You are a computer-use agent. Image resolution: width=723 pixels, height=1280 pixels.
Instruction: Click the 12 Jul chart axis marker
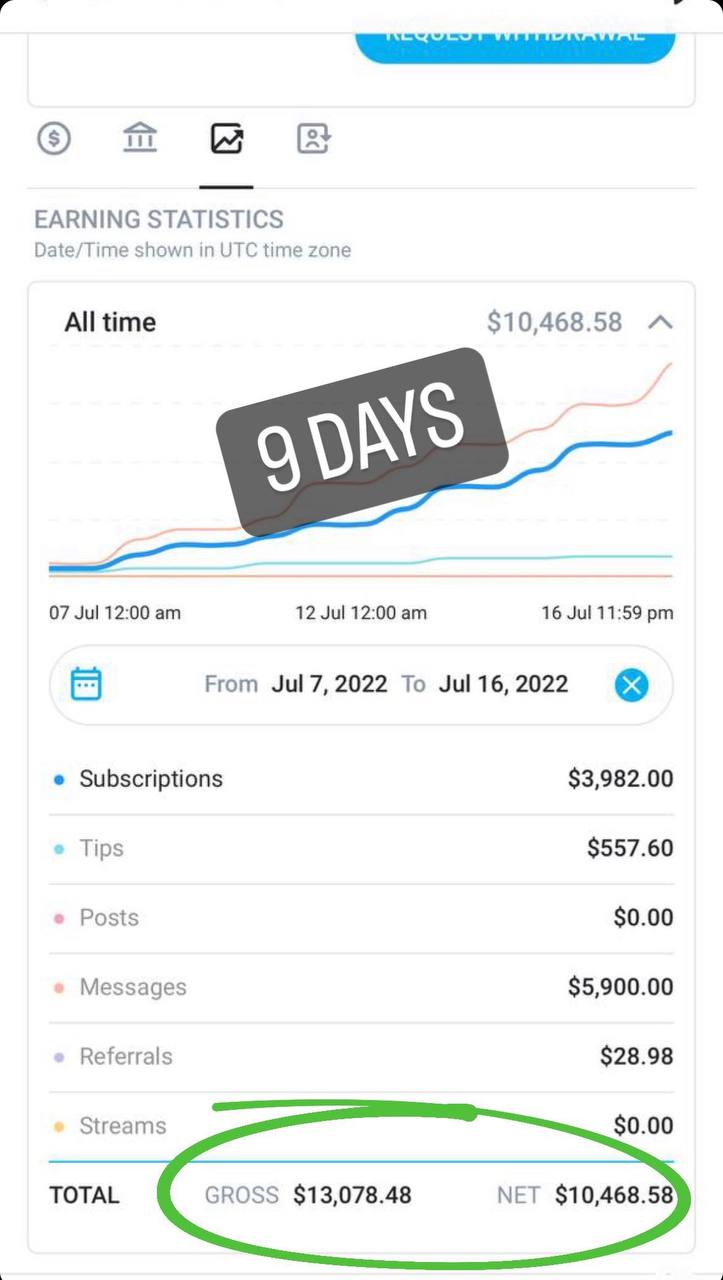(360, 613)
